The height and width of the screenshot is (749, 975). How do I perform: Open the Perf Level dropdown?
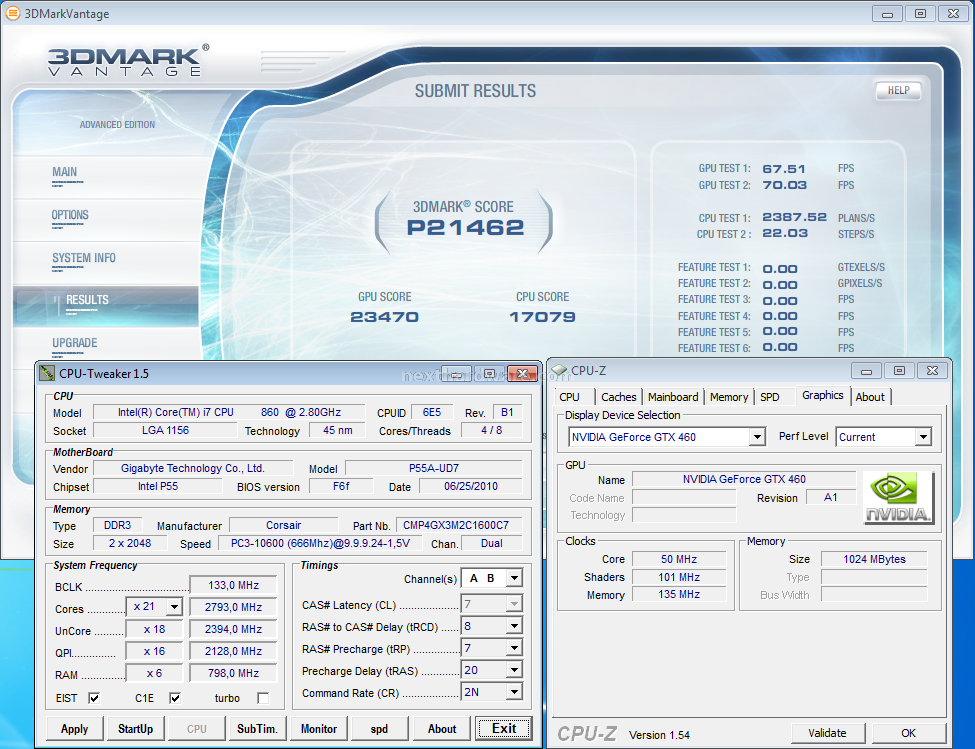(923, 437)
